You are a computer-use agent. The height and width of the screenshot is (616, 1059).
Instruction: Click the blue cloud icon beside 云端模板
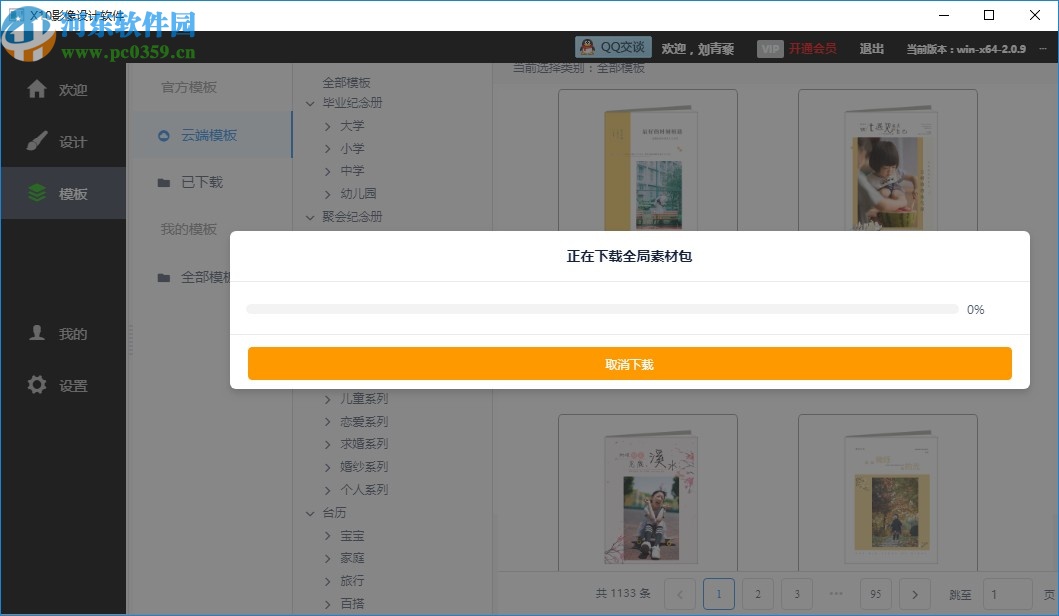pos(164,134)
